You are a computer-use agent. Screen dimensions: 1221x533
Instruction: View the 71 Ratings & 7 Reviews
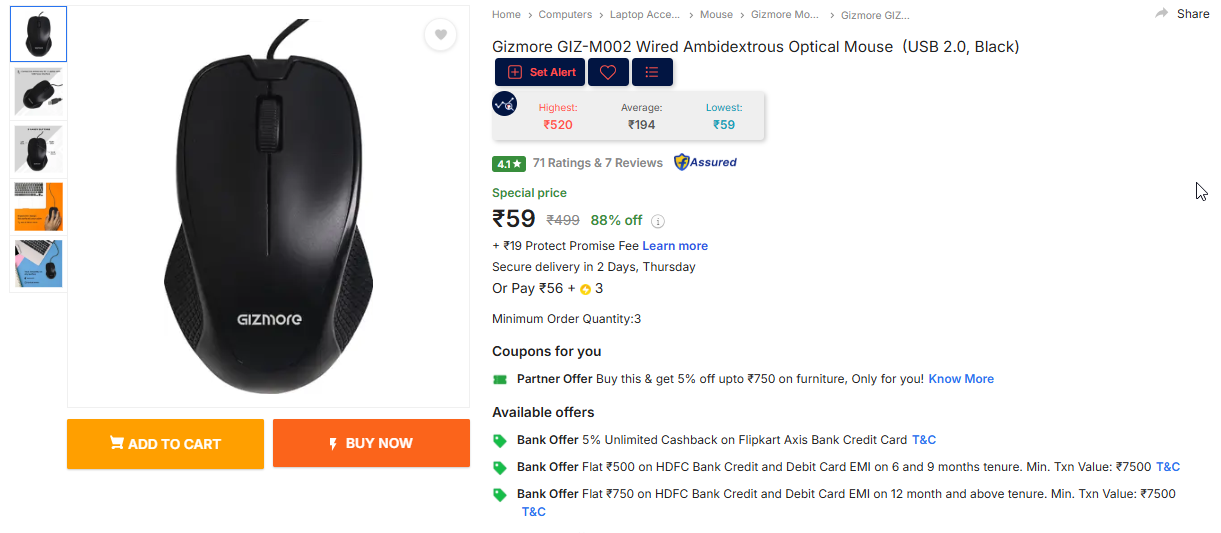tap(598, 163)
